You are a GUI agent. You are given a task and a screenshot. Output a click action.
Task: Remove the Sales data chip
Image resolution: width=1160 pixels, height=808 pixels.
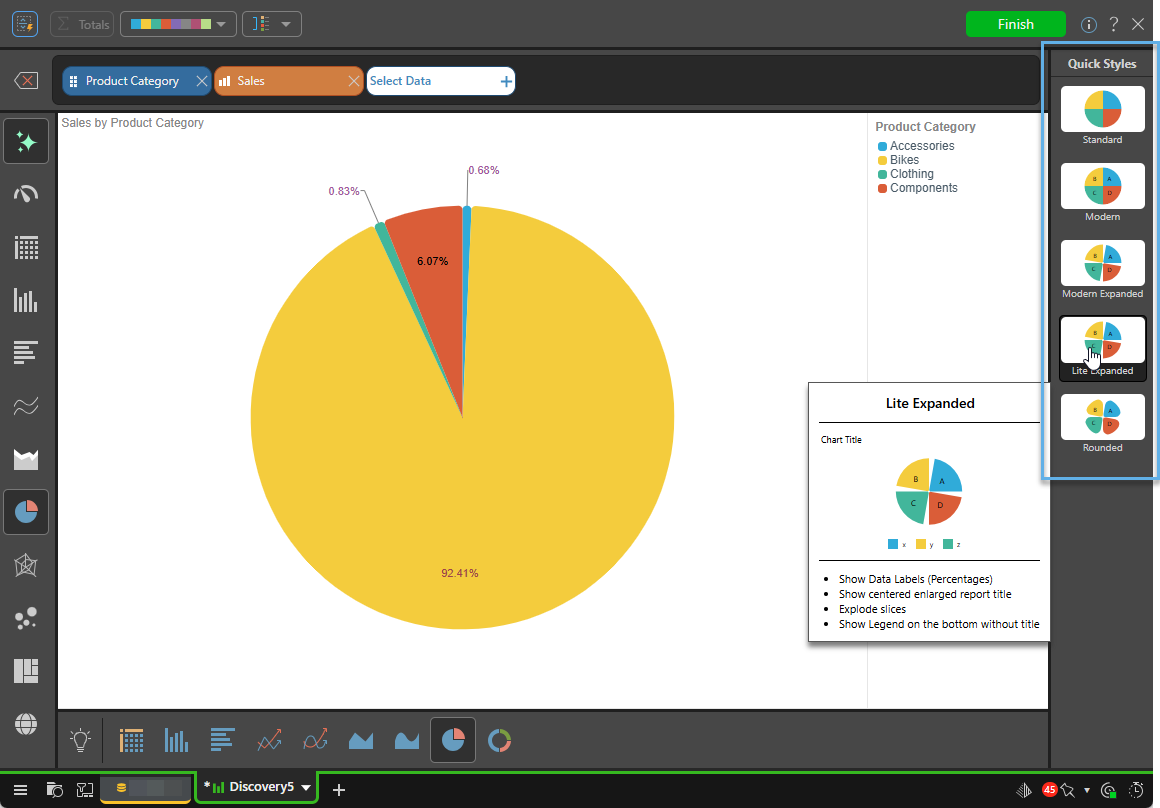click(x=353, y=81)
